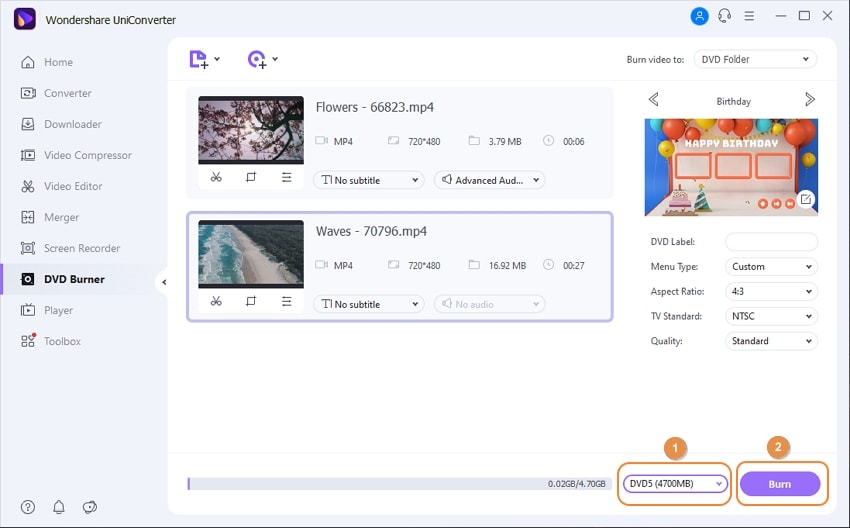The width and height of the screenshot is (850, 528).
Task: Open the Quality dropdown
Action: point(771,341)
